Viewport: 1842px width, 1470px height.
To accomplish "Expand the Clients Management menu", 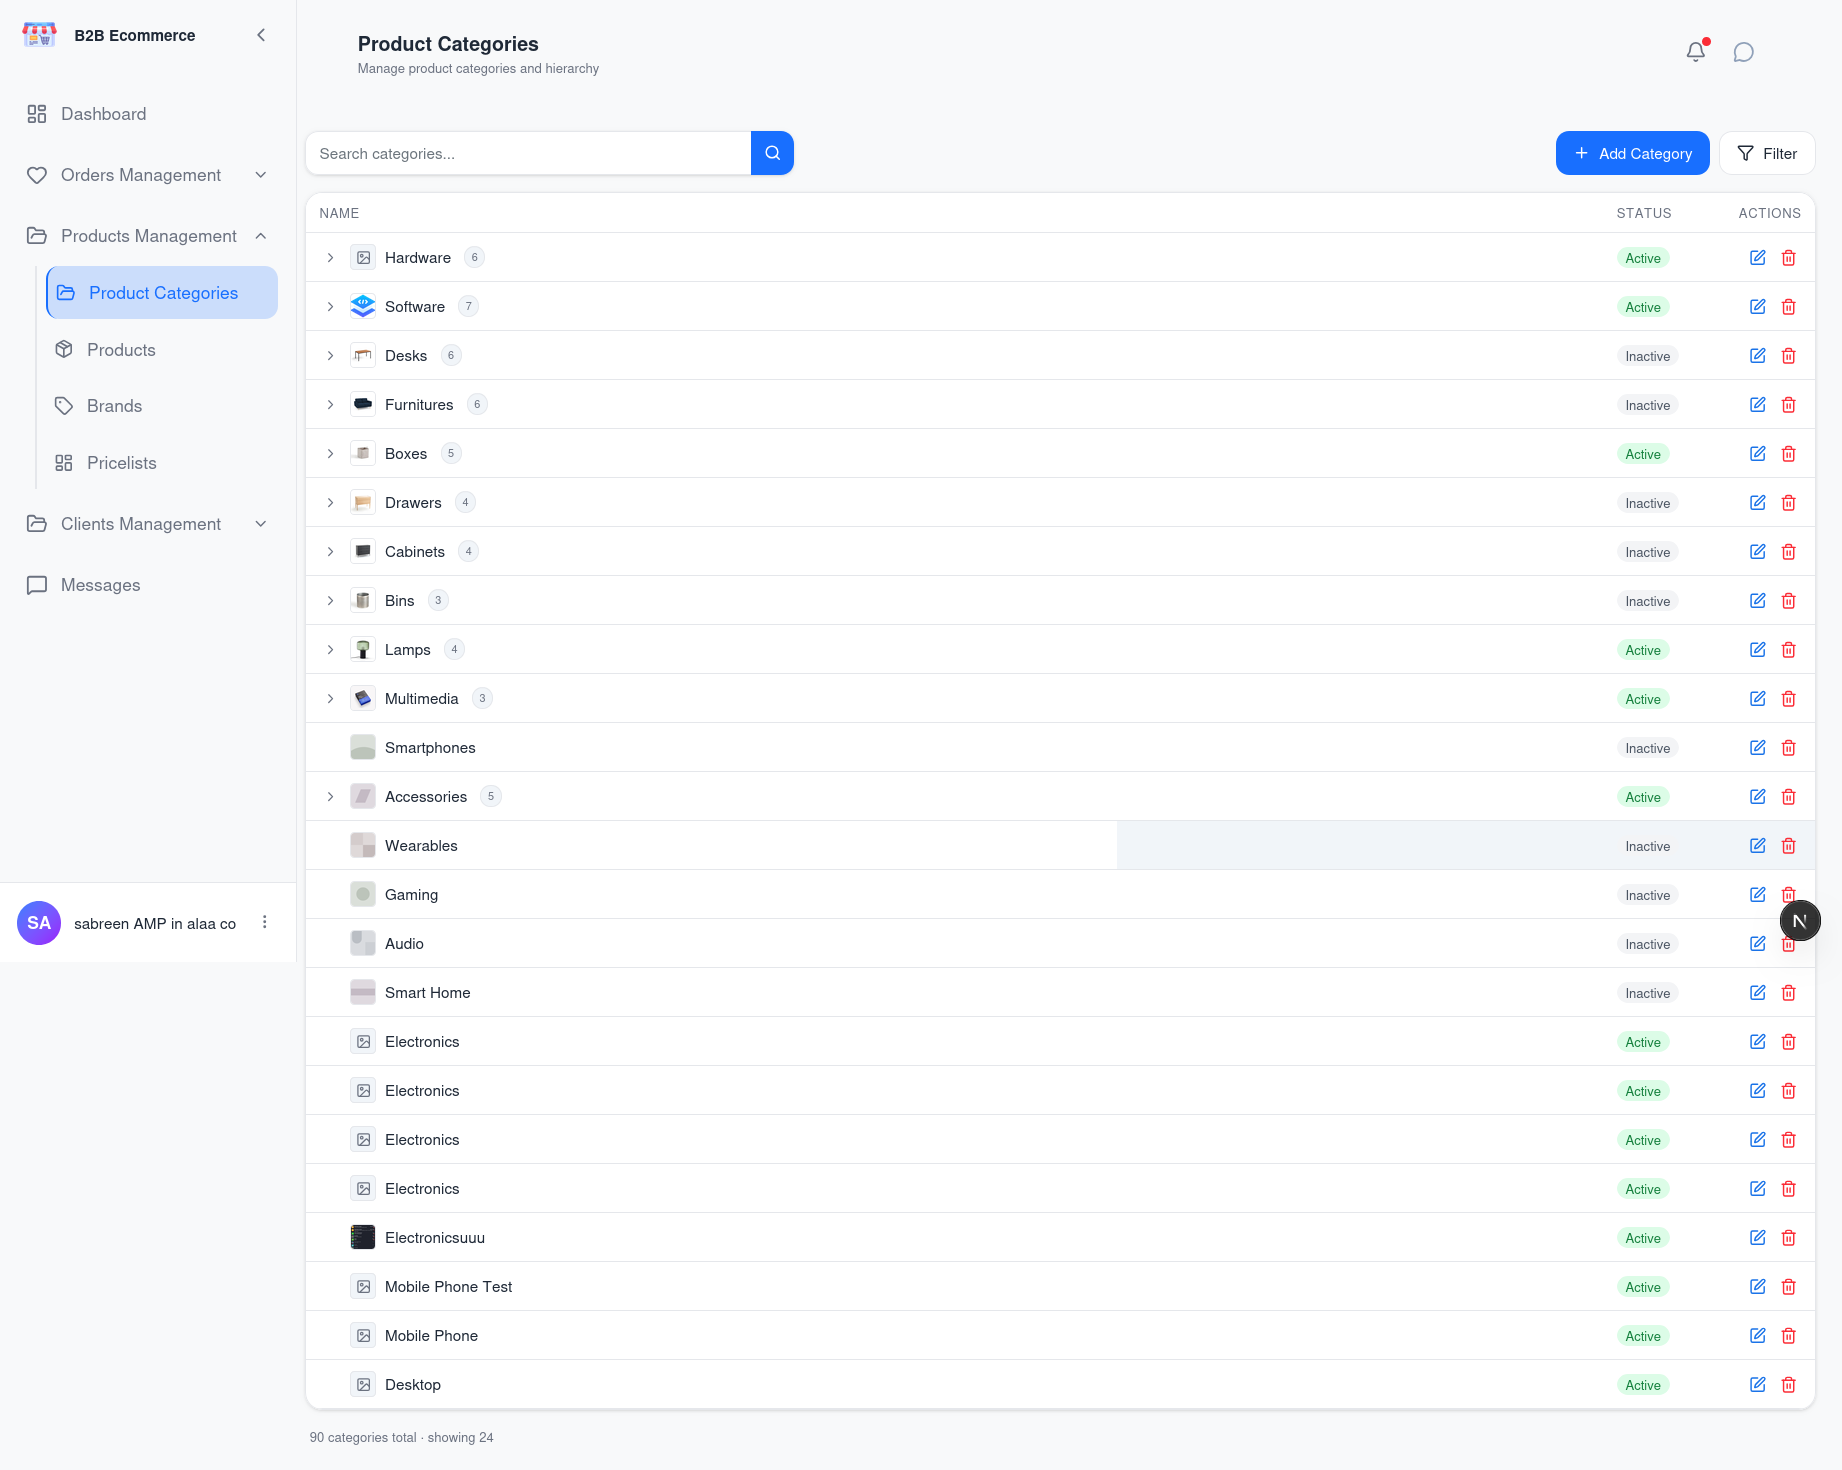I will (x=148, y=524).
